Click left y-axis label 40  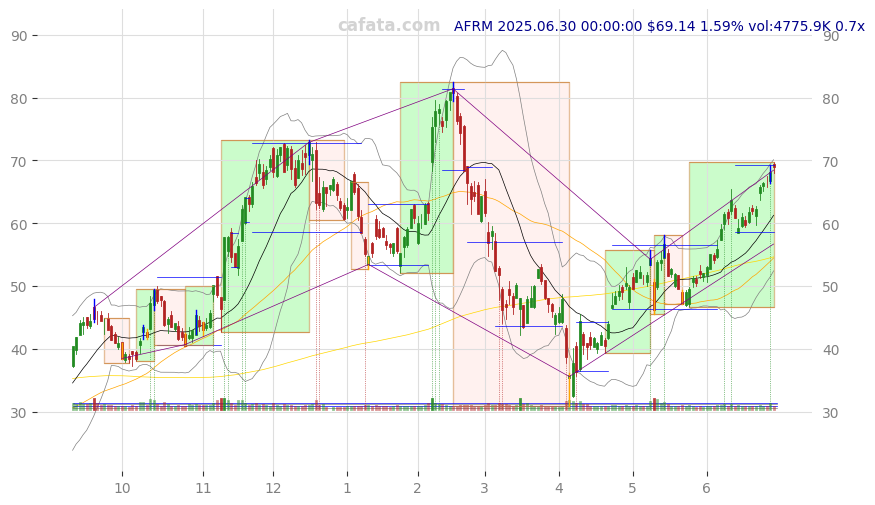click(18, 350)
